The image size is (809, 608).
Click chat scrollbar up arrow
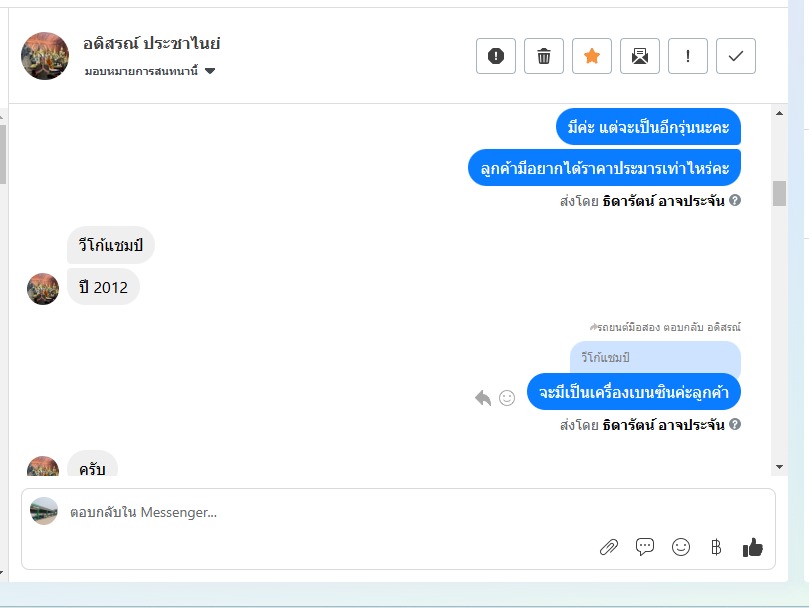point(779,113)
